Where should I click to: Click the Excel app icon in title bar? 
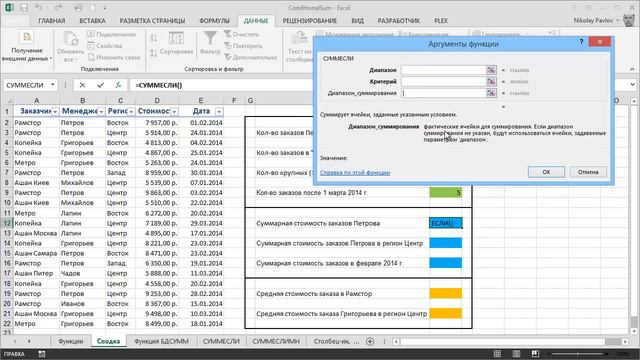coord(9,7)
